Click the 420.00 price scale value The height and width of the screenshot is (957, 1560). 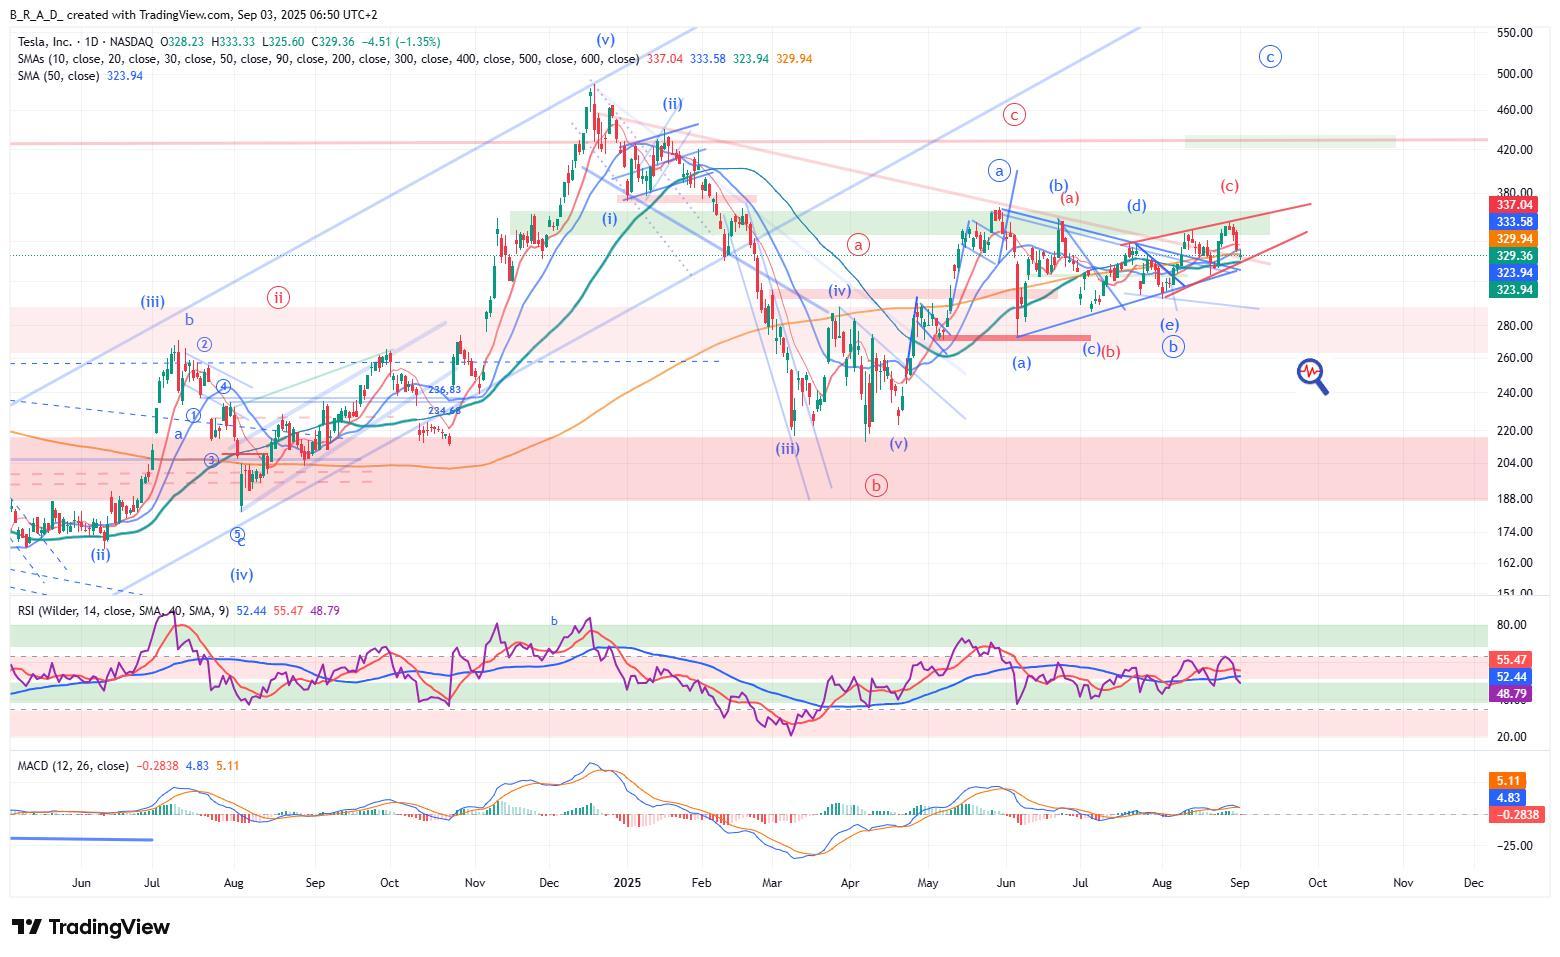1514,150
